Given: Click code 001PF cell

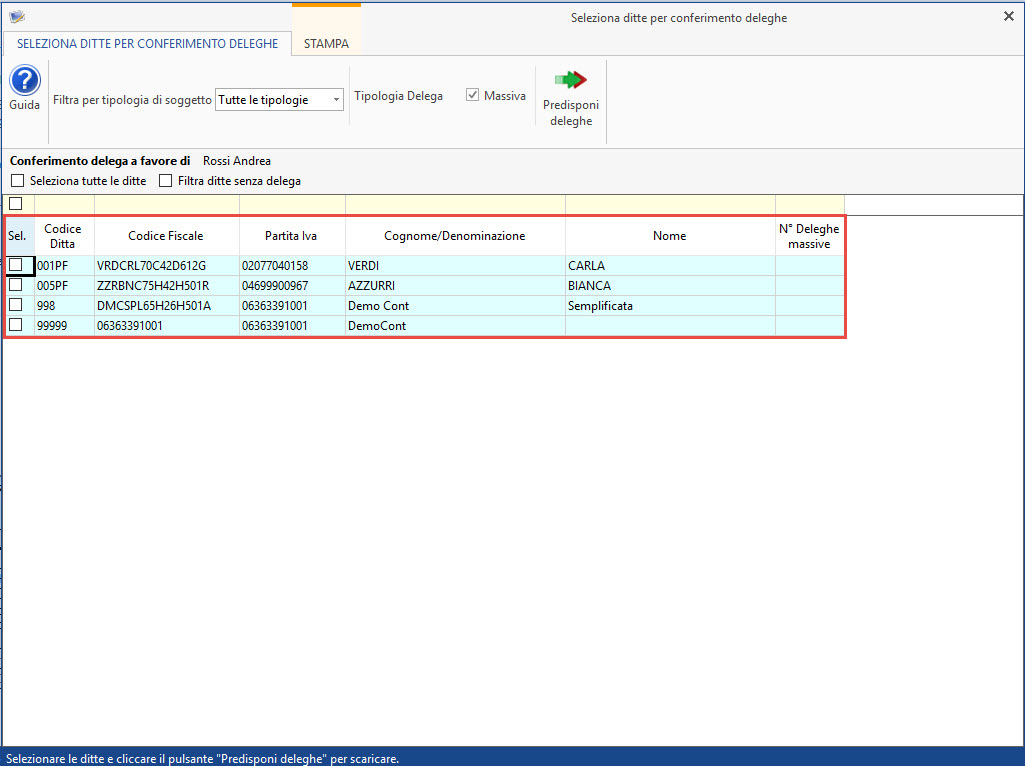Looking at the screenshot, I should tap(64, 265).
